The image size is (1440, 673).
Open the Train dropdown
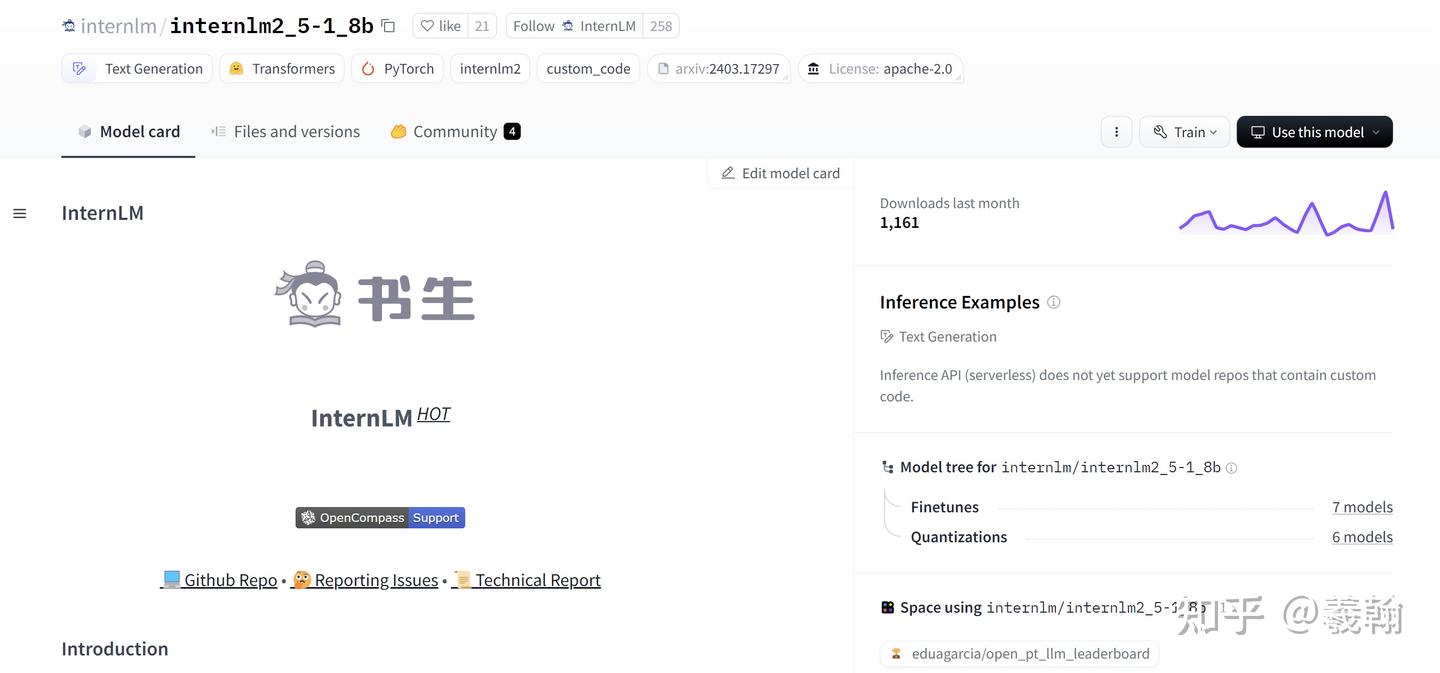[x=1184, y=131]
